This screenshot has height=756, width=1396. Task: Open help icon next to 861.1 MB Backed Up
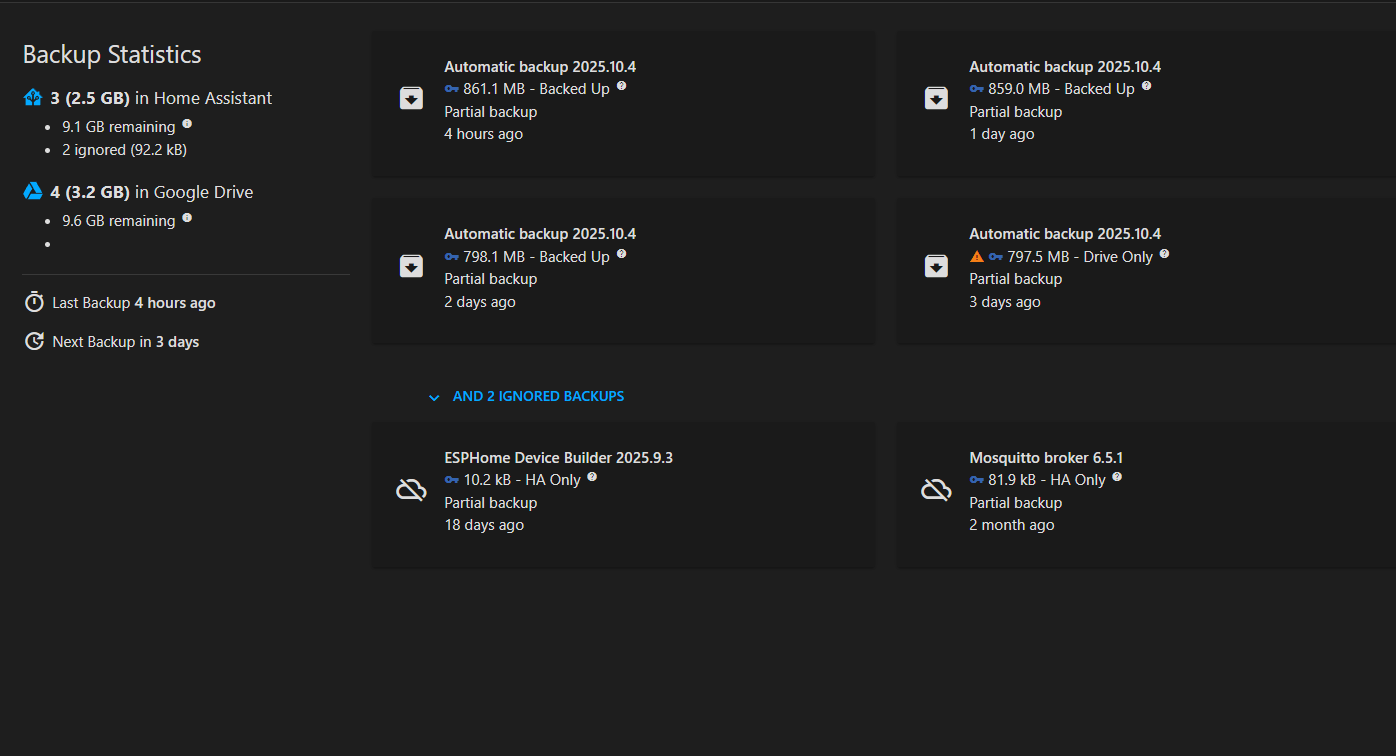tap(621, 87)
